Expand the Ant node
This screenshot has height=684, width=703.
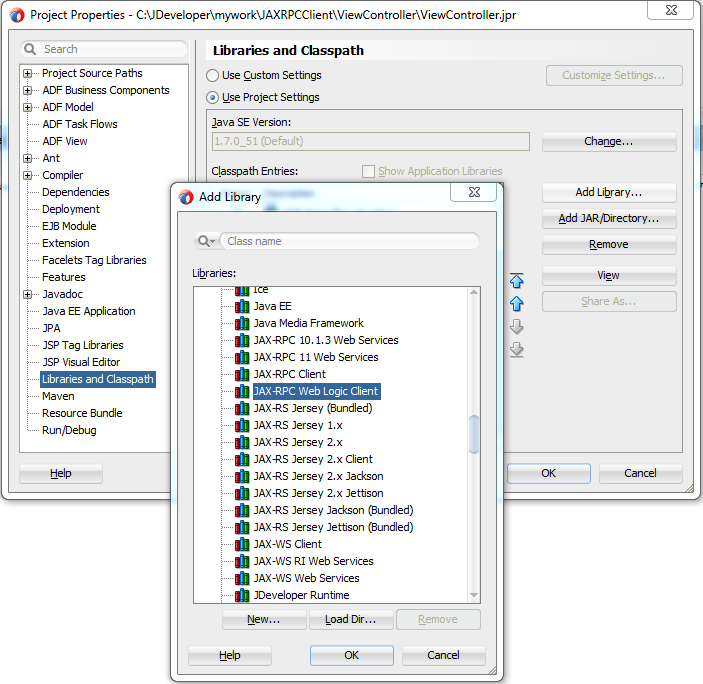click(28, 158)
